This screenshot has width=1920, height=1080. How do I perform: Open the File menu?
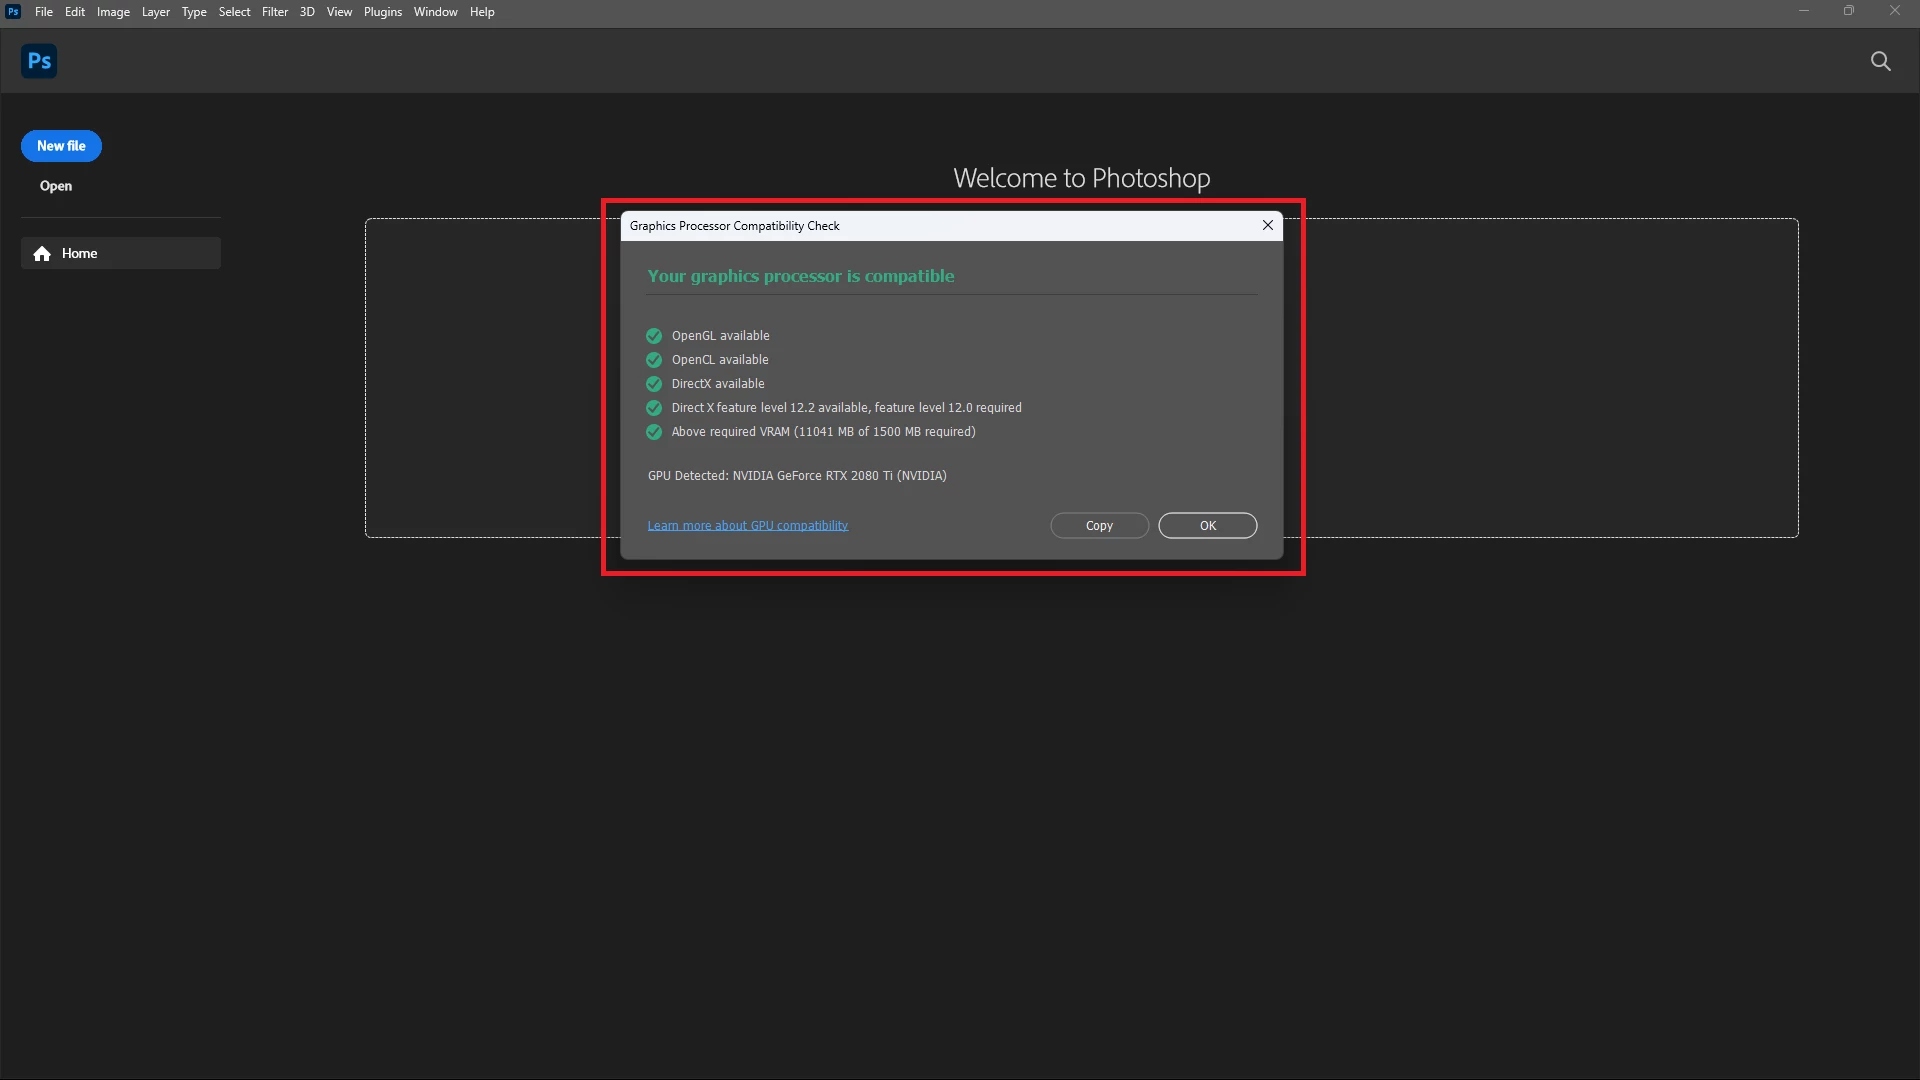tap(44, 12)
